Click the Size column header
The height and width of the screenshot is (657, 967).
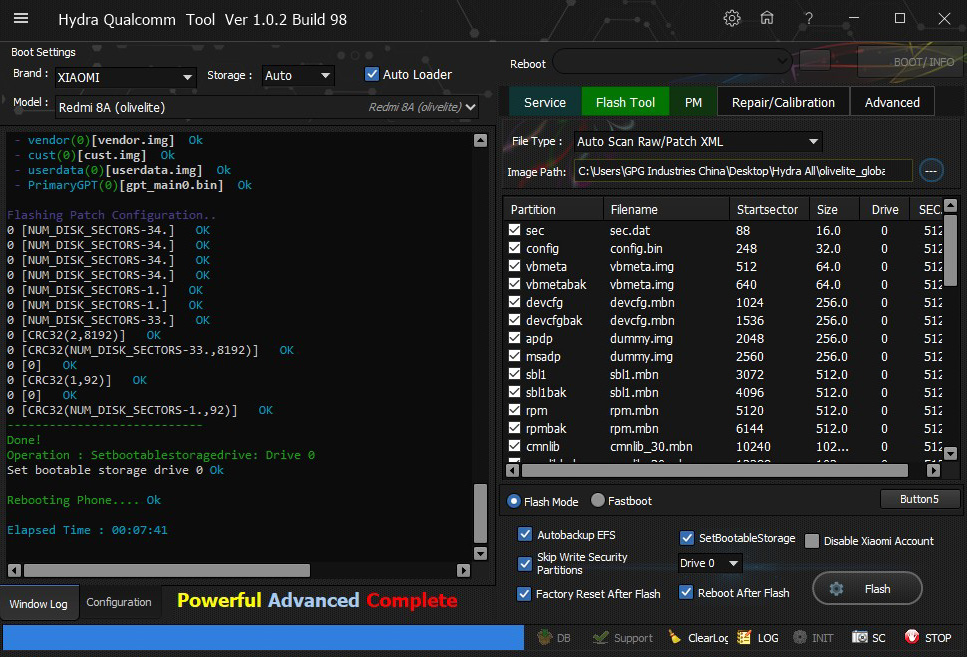click(x=834, y=209)
